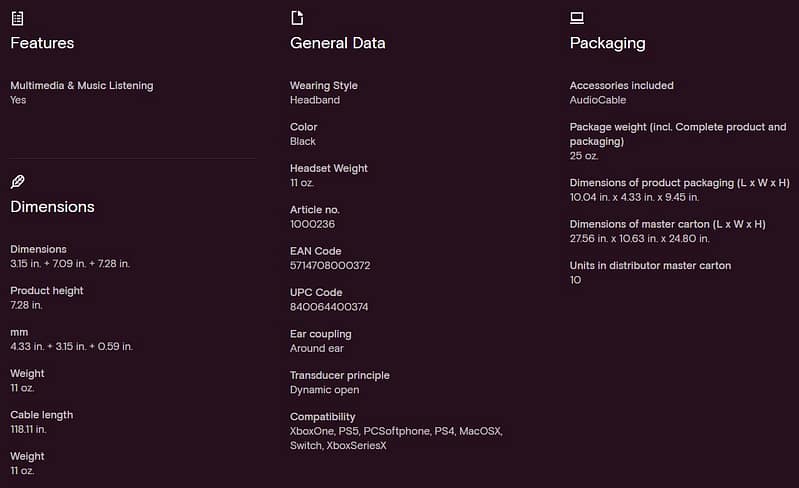This screenshot has height=488, width=799.
Task: Select the Dimensions heading
Action: pos(52,207)
